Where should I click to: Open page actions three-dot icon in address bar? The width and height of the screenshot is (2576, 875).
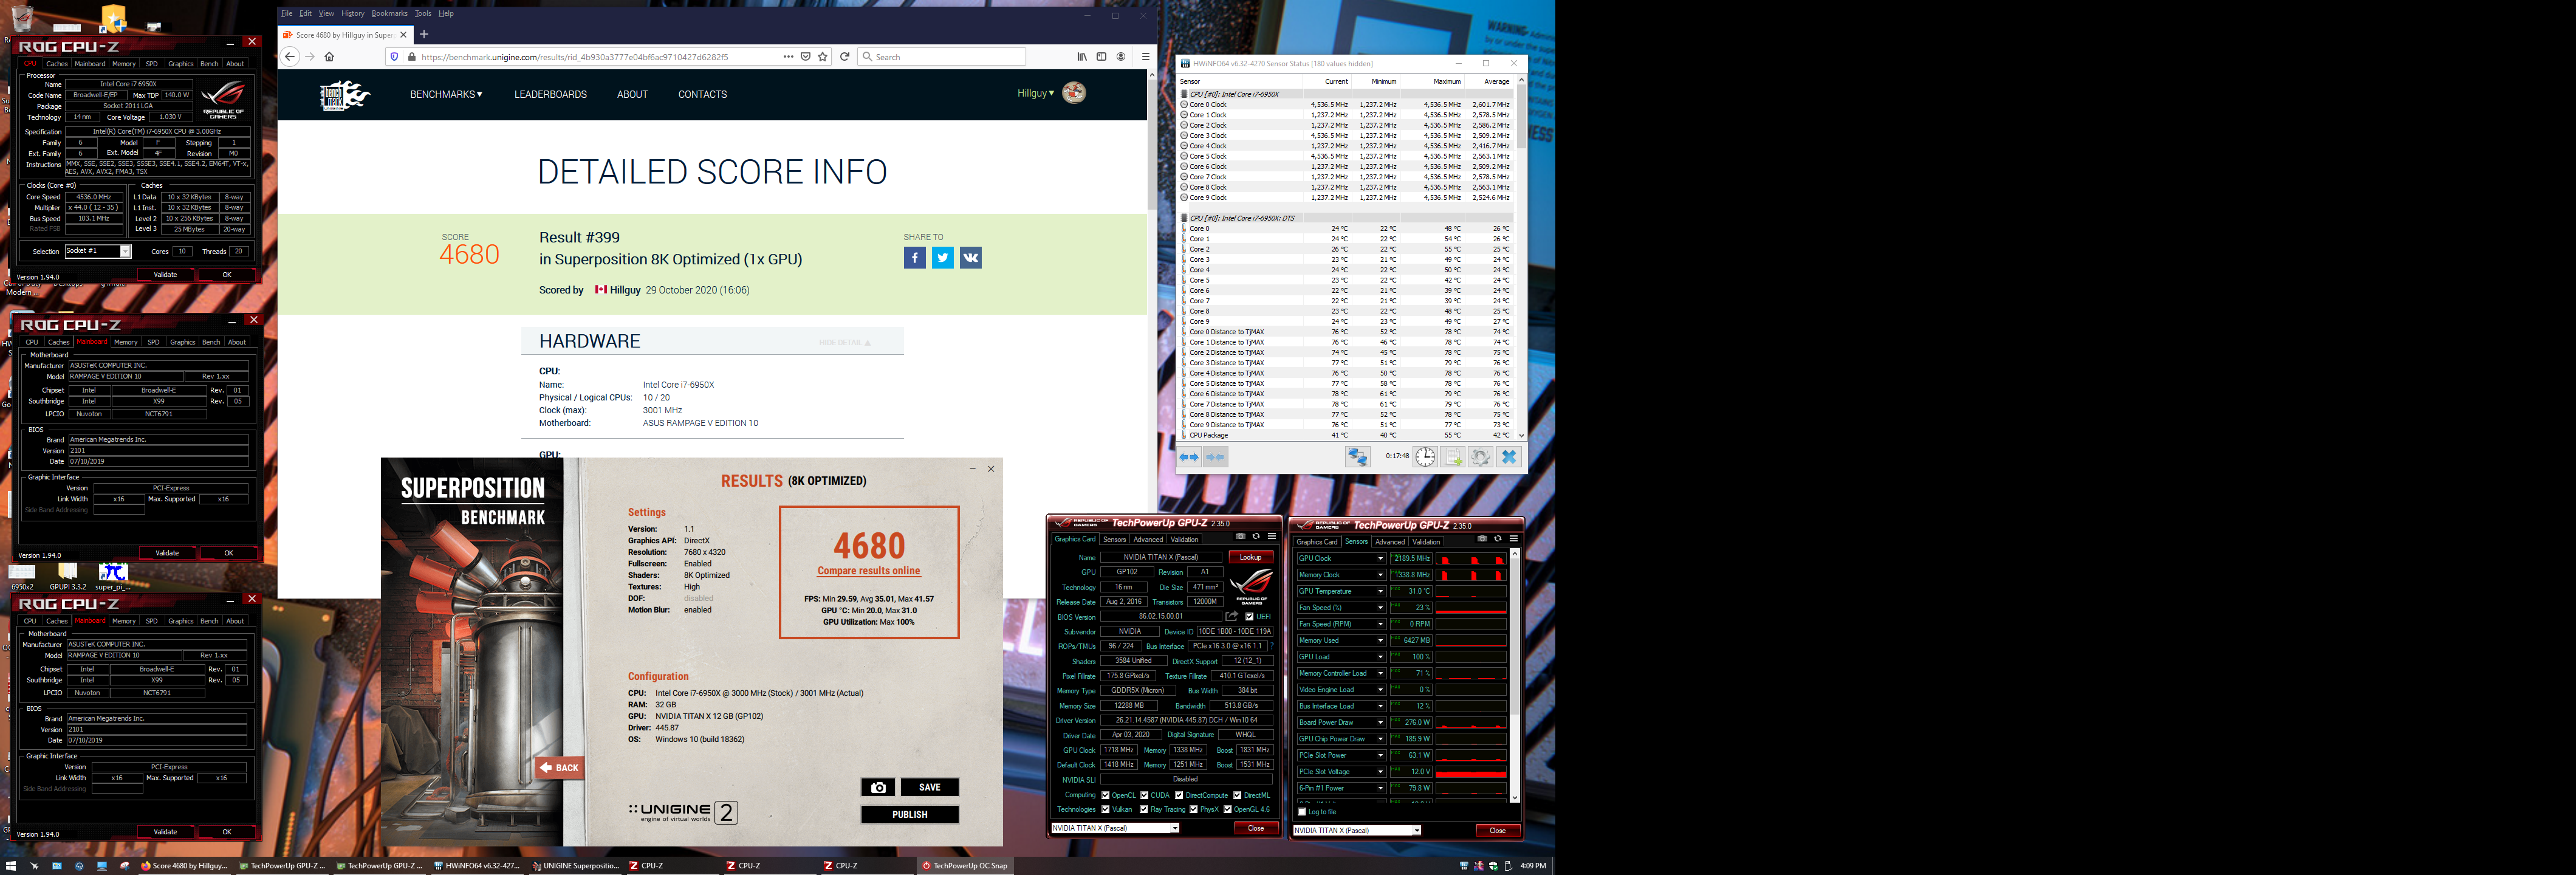[788, 57]
